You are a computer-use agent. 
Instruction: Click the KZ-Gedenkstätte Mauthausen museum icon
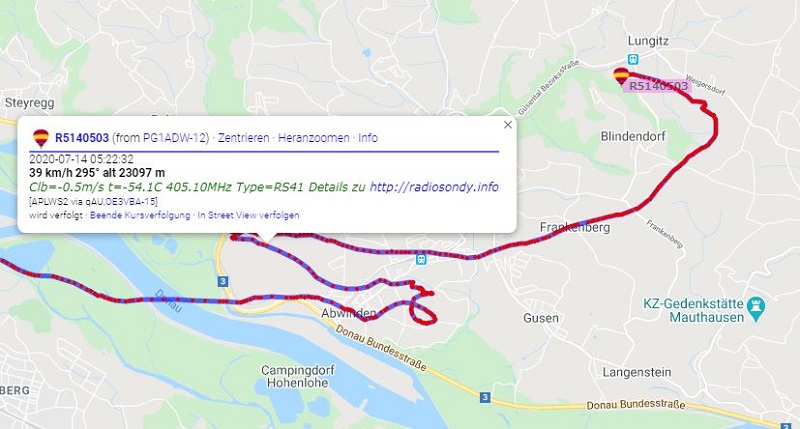[756, 310]
